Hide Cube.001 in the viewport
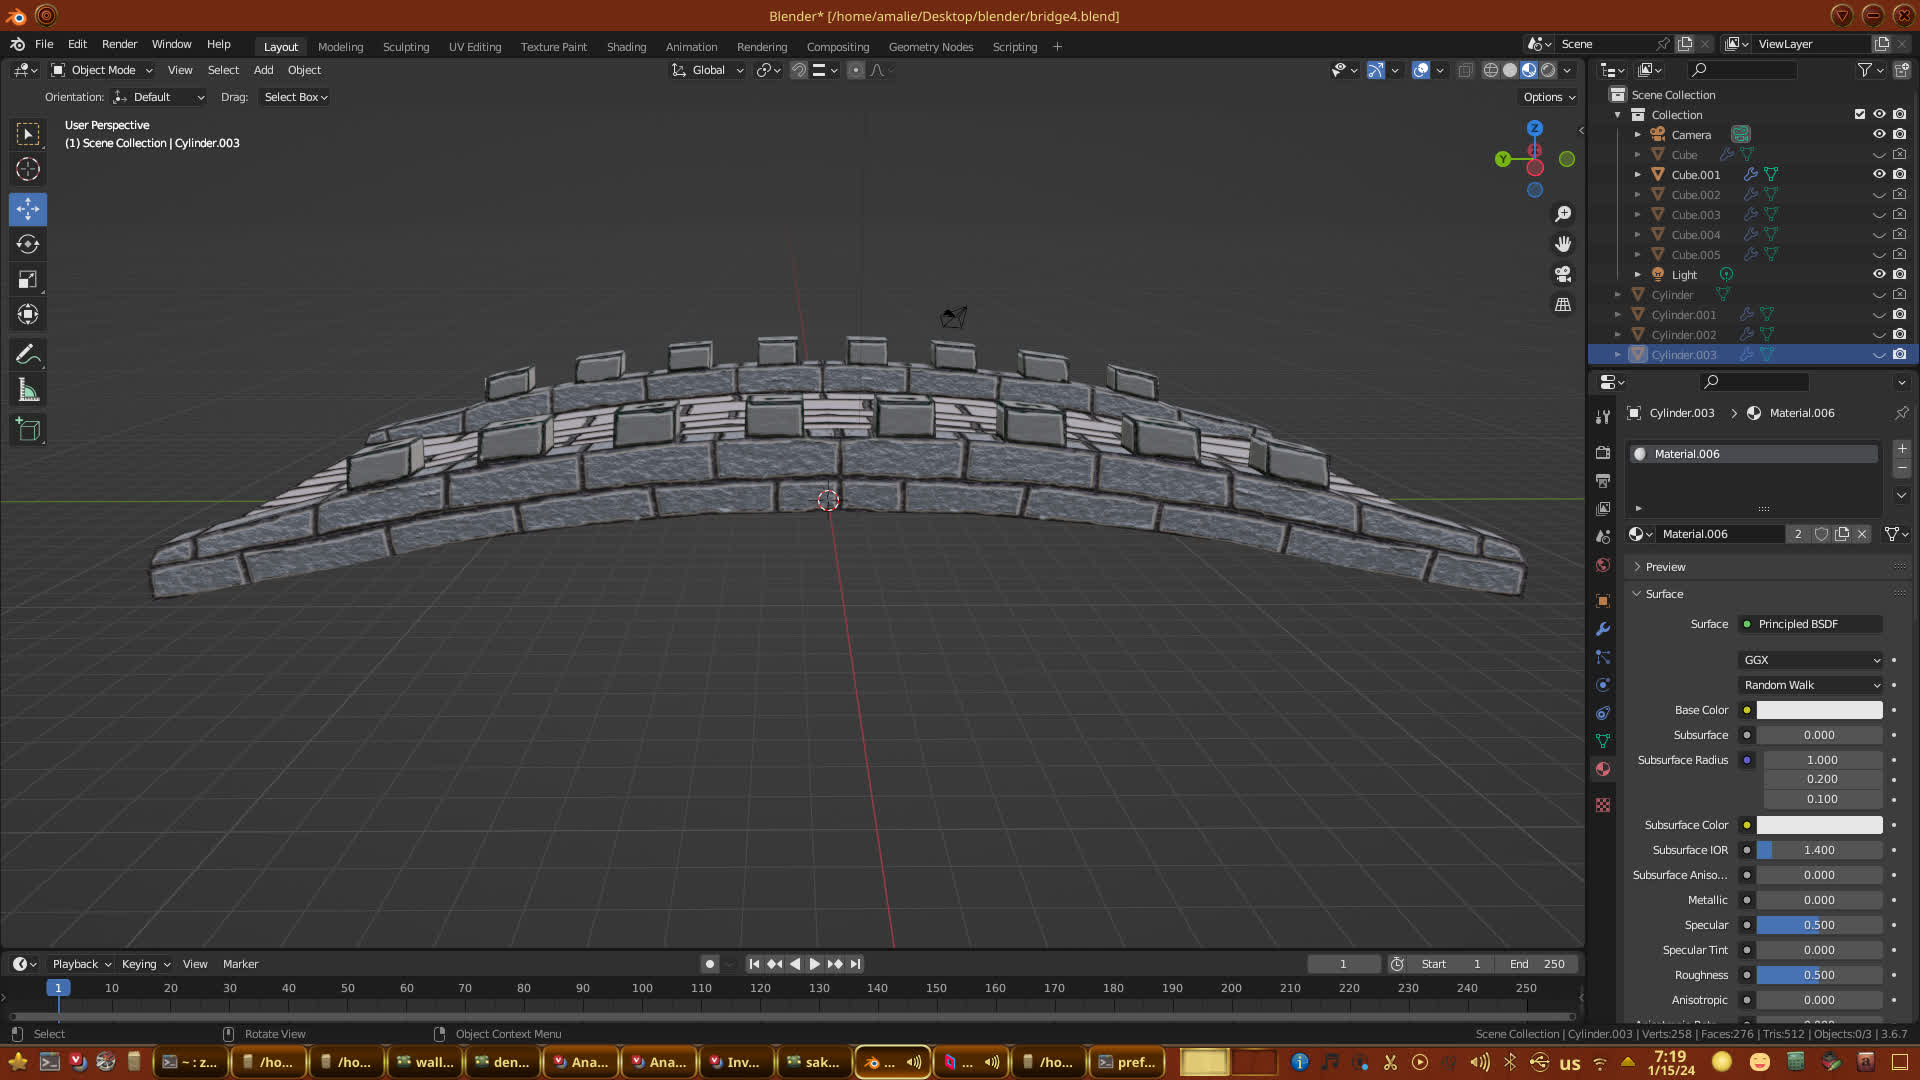Screen dimensions: 1920x1080 point(1879,174)
